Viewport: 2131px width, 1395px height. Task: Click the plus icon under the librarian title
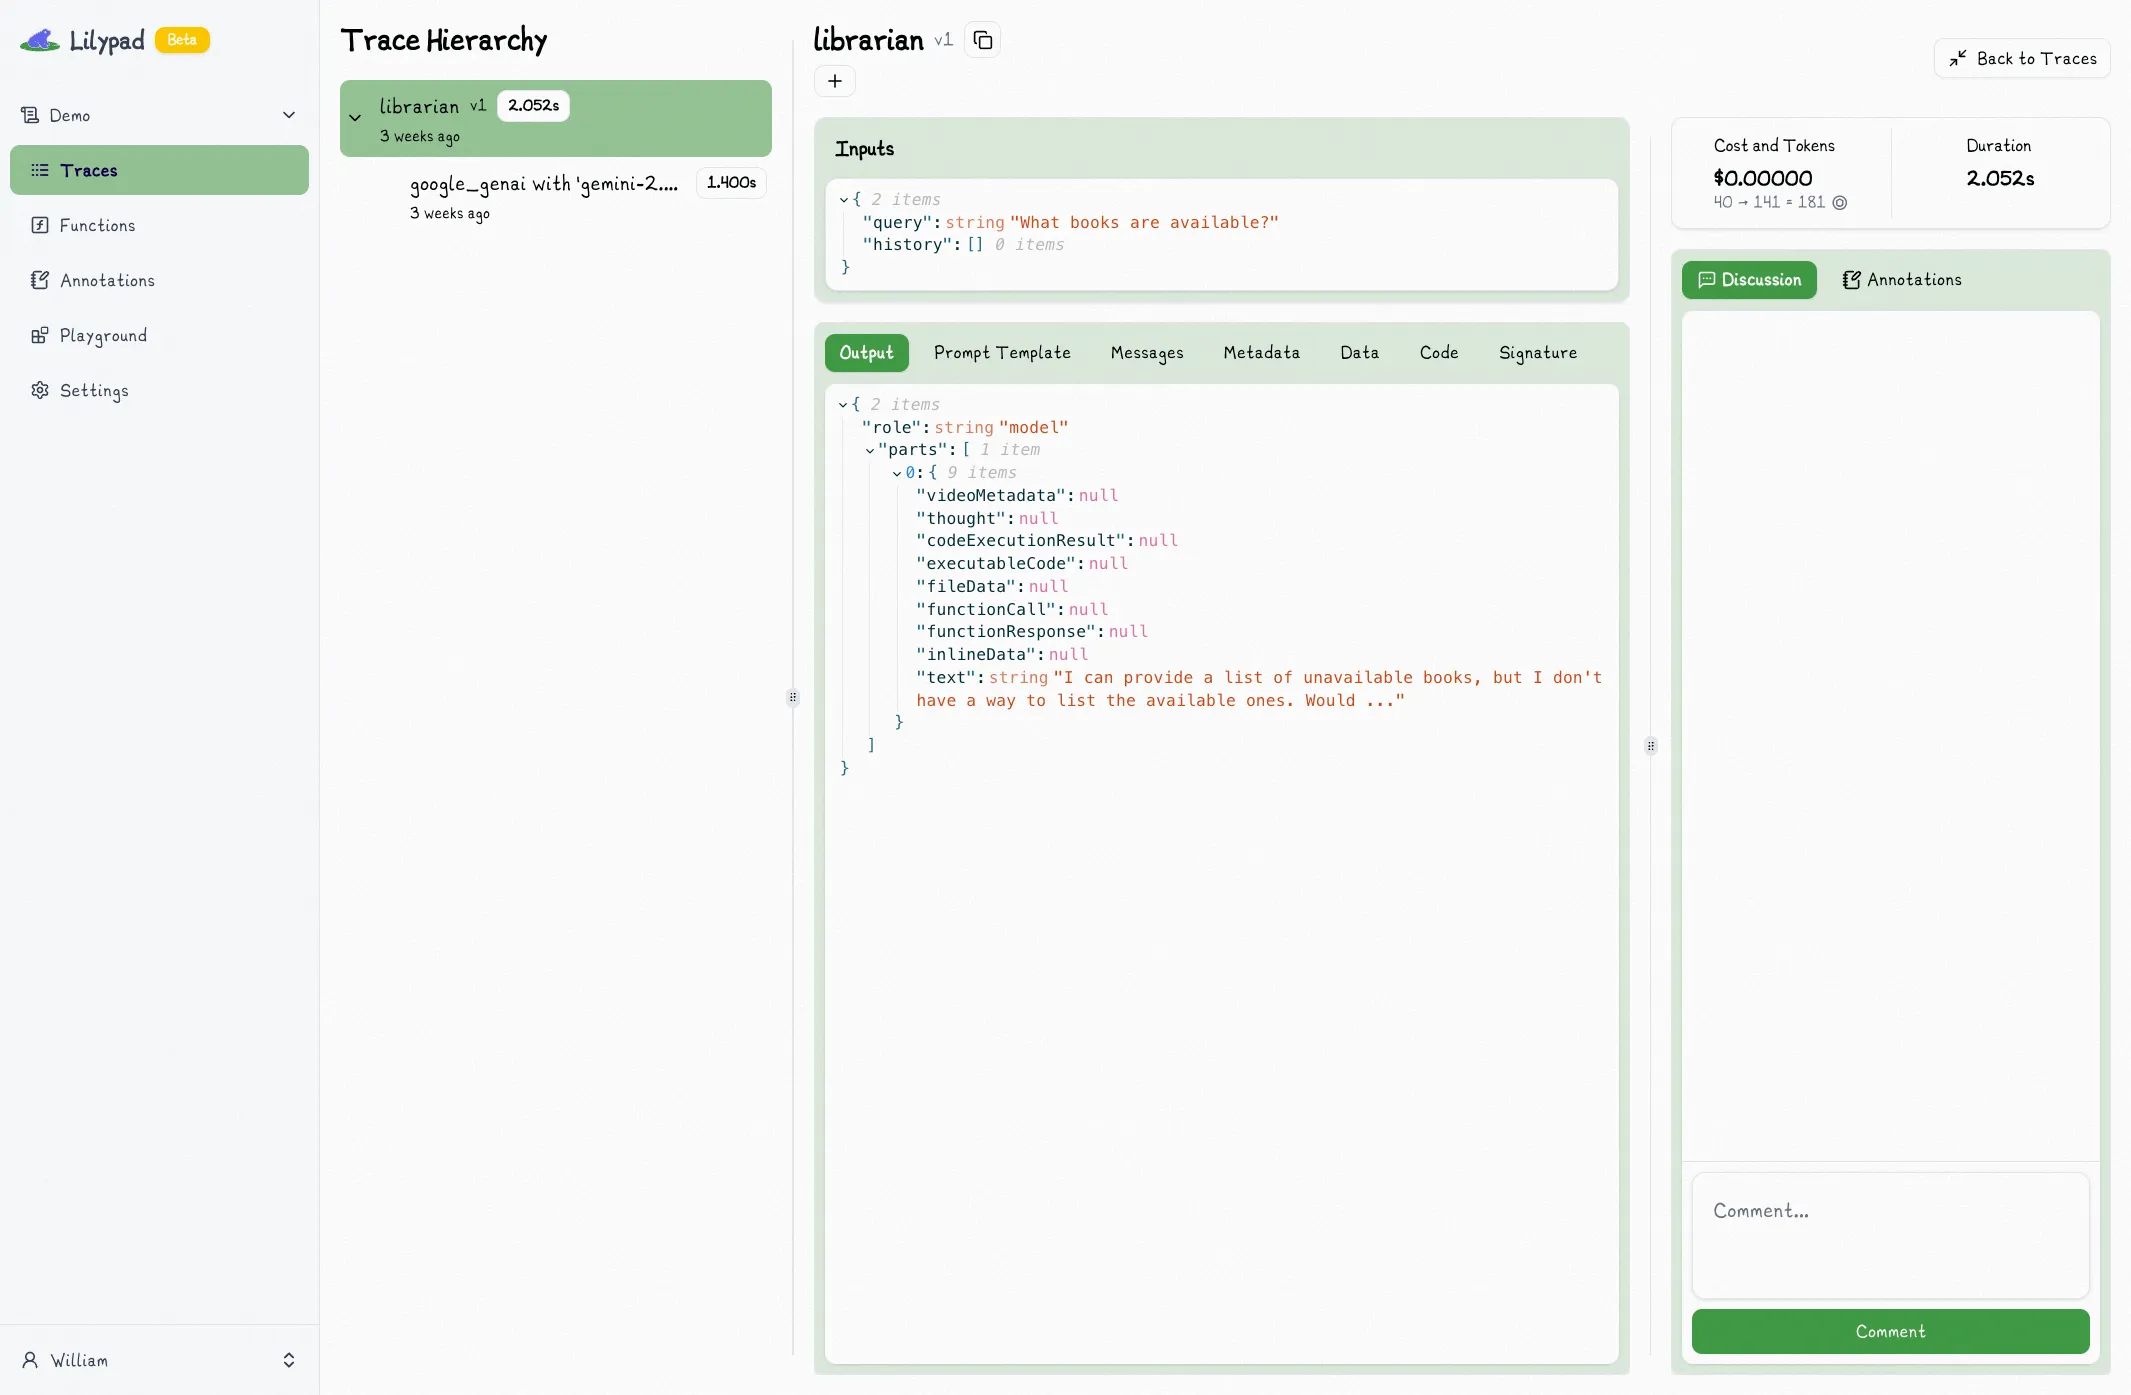coord(835,81)
